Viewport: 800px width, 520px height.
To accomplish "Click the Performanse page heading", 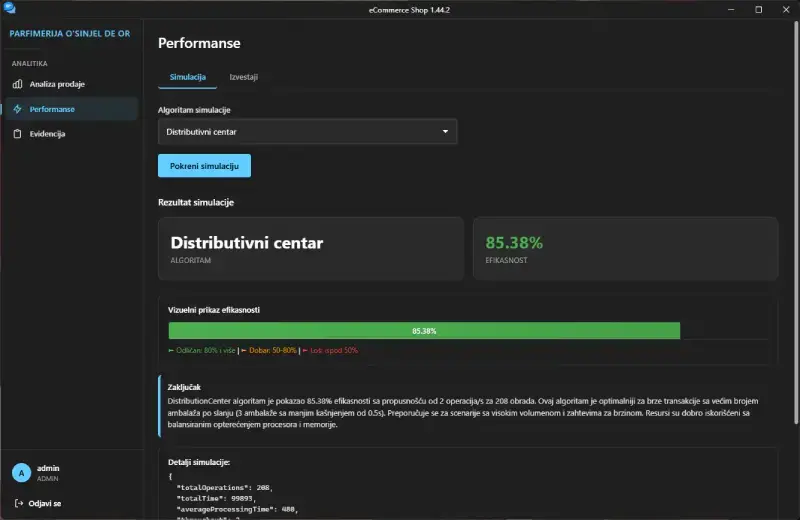I will 199,43.
